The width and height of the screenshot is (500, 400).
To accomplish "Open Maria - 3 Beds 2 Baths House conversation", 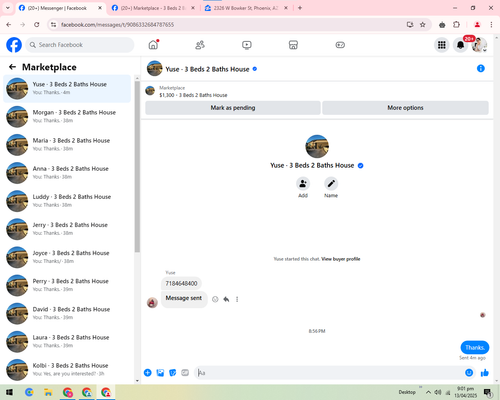I will coord(67,144).
